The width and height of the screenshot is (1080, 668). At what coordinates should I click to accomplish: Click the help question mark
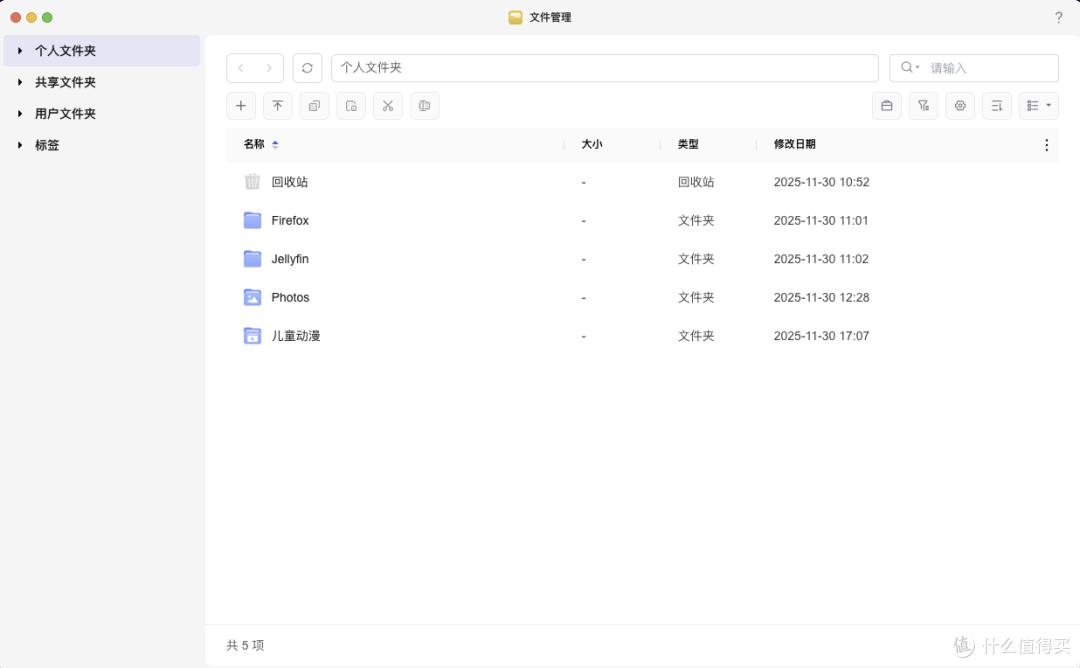(x=1059, y=18)
